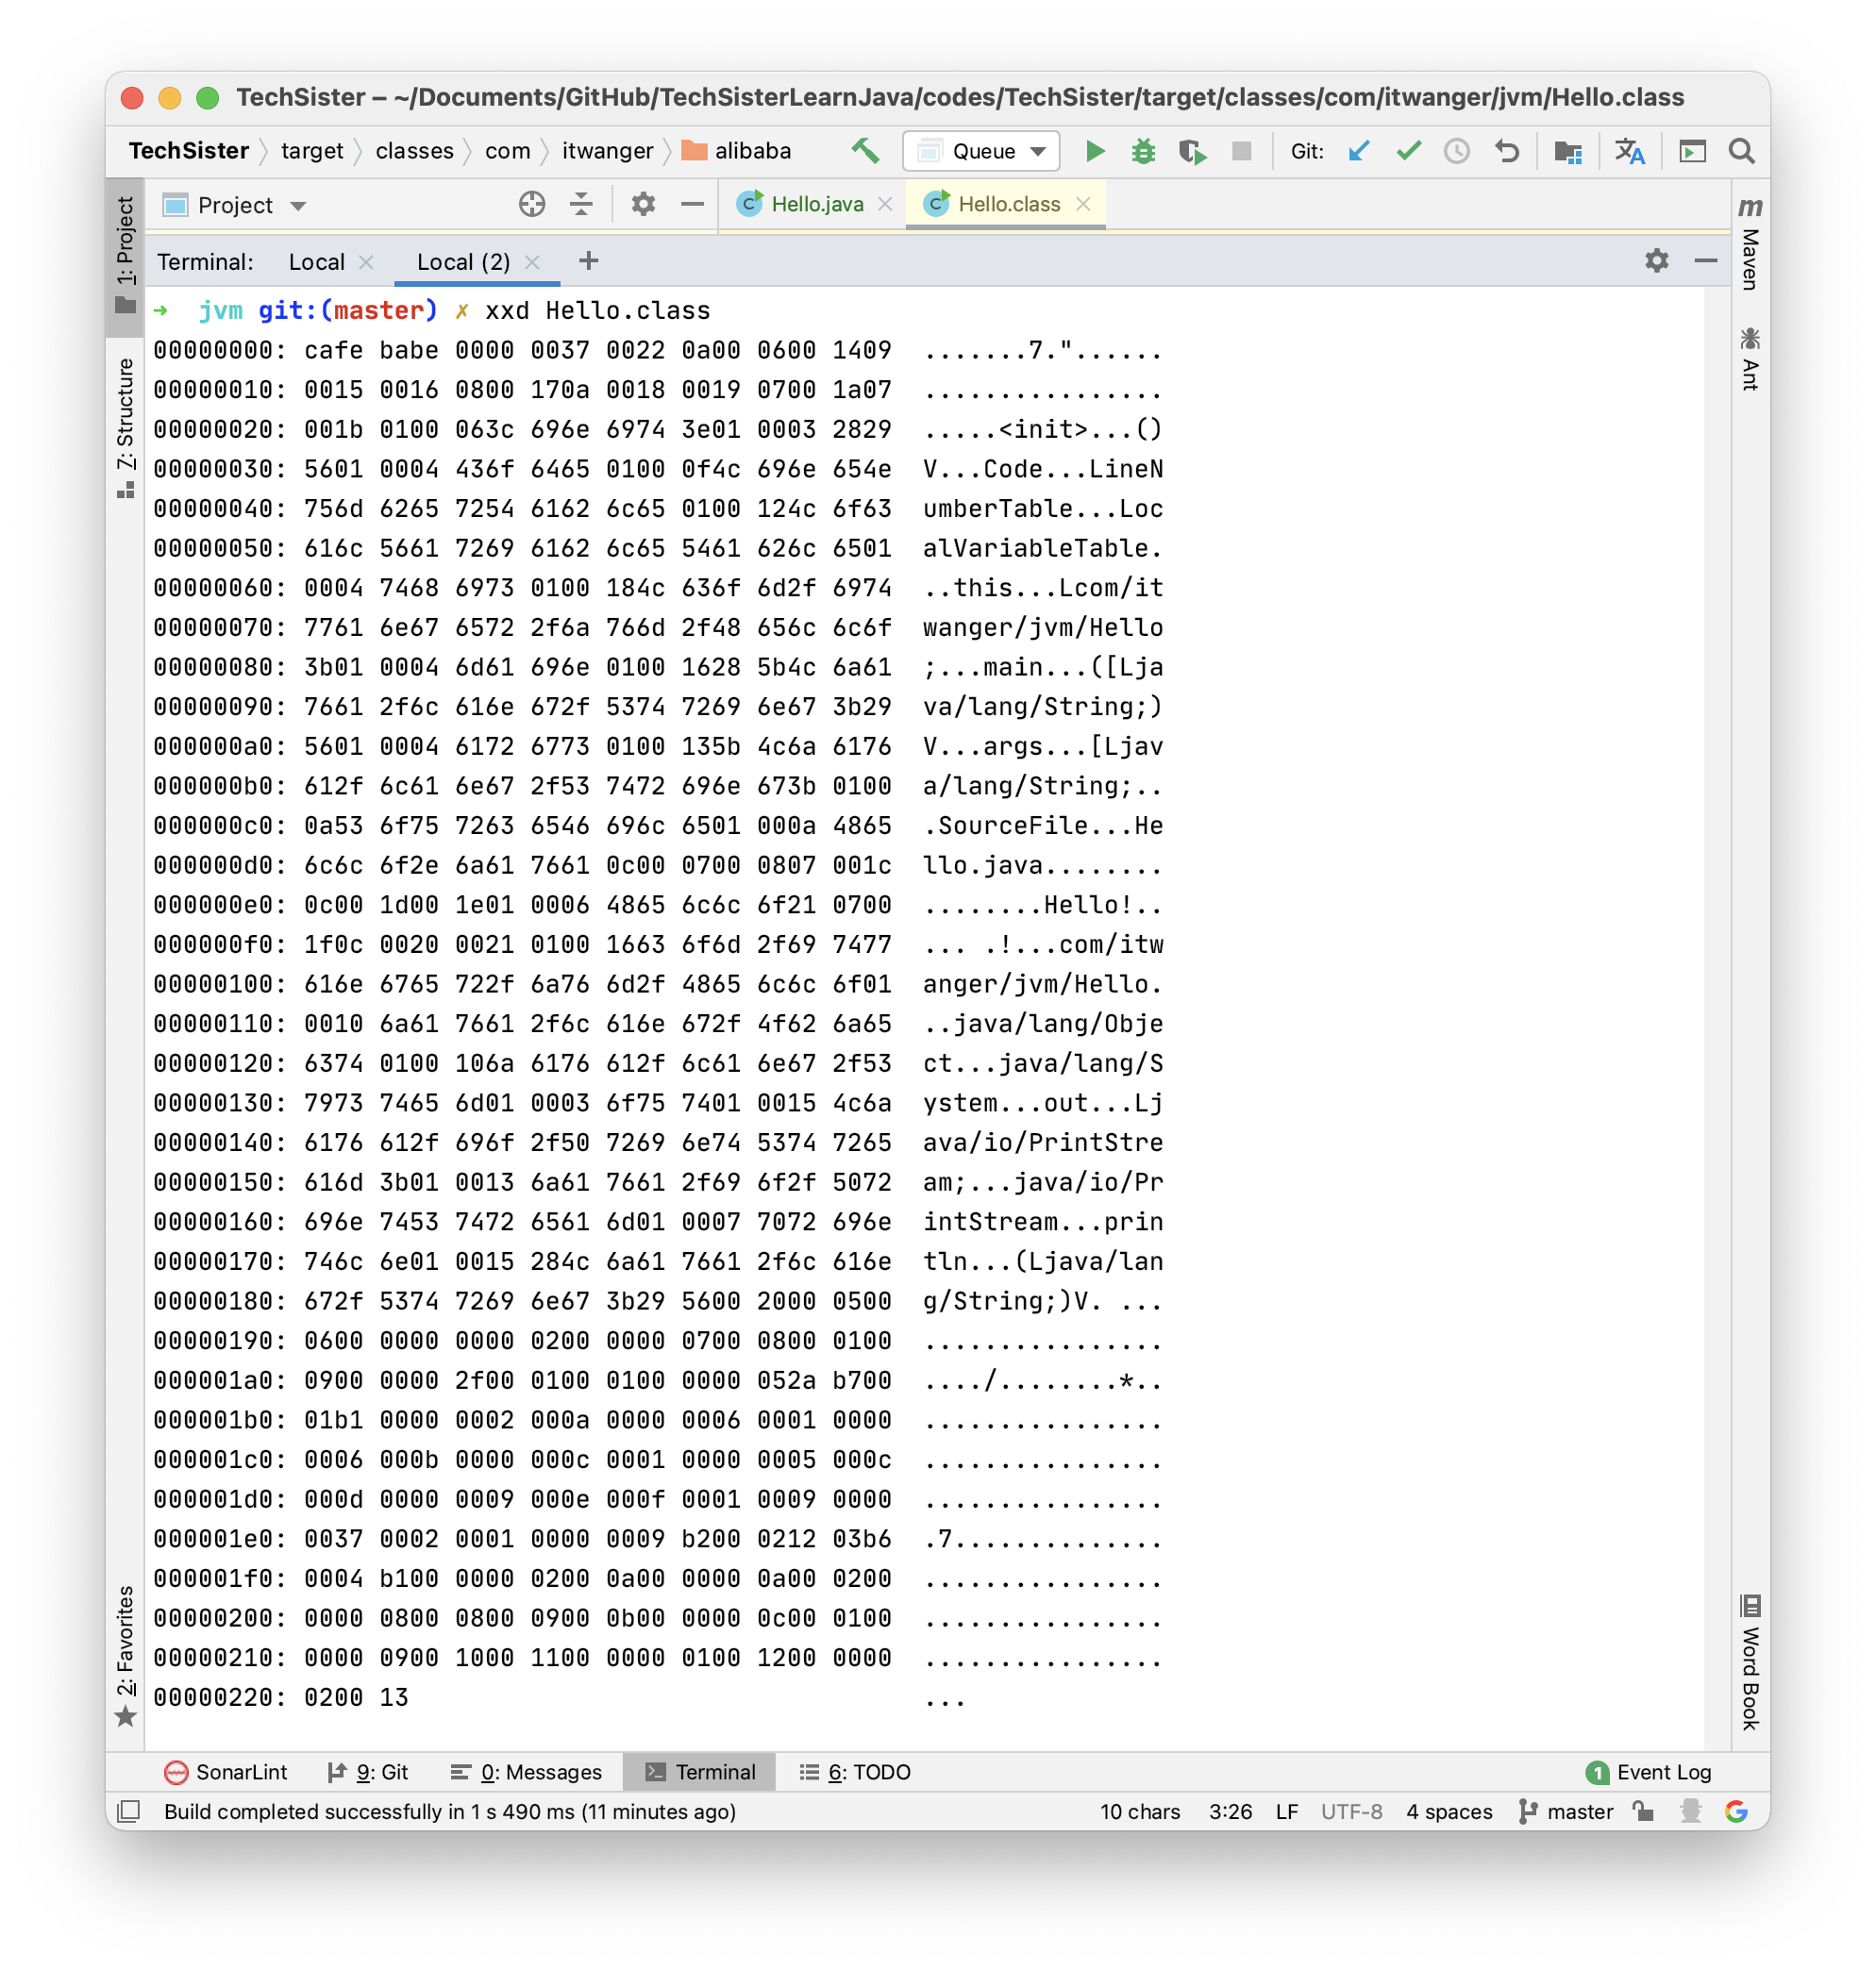The height and width of the screenshot is (1970, 1876).
Task: Click the Git rollback icon
Action: coord(1507,151)
